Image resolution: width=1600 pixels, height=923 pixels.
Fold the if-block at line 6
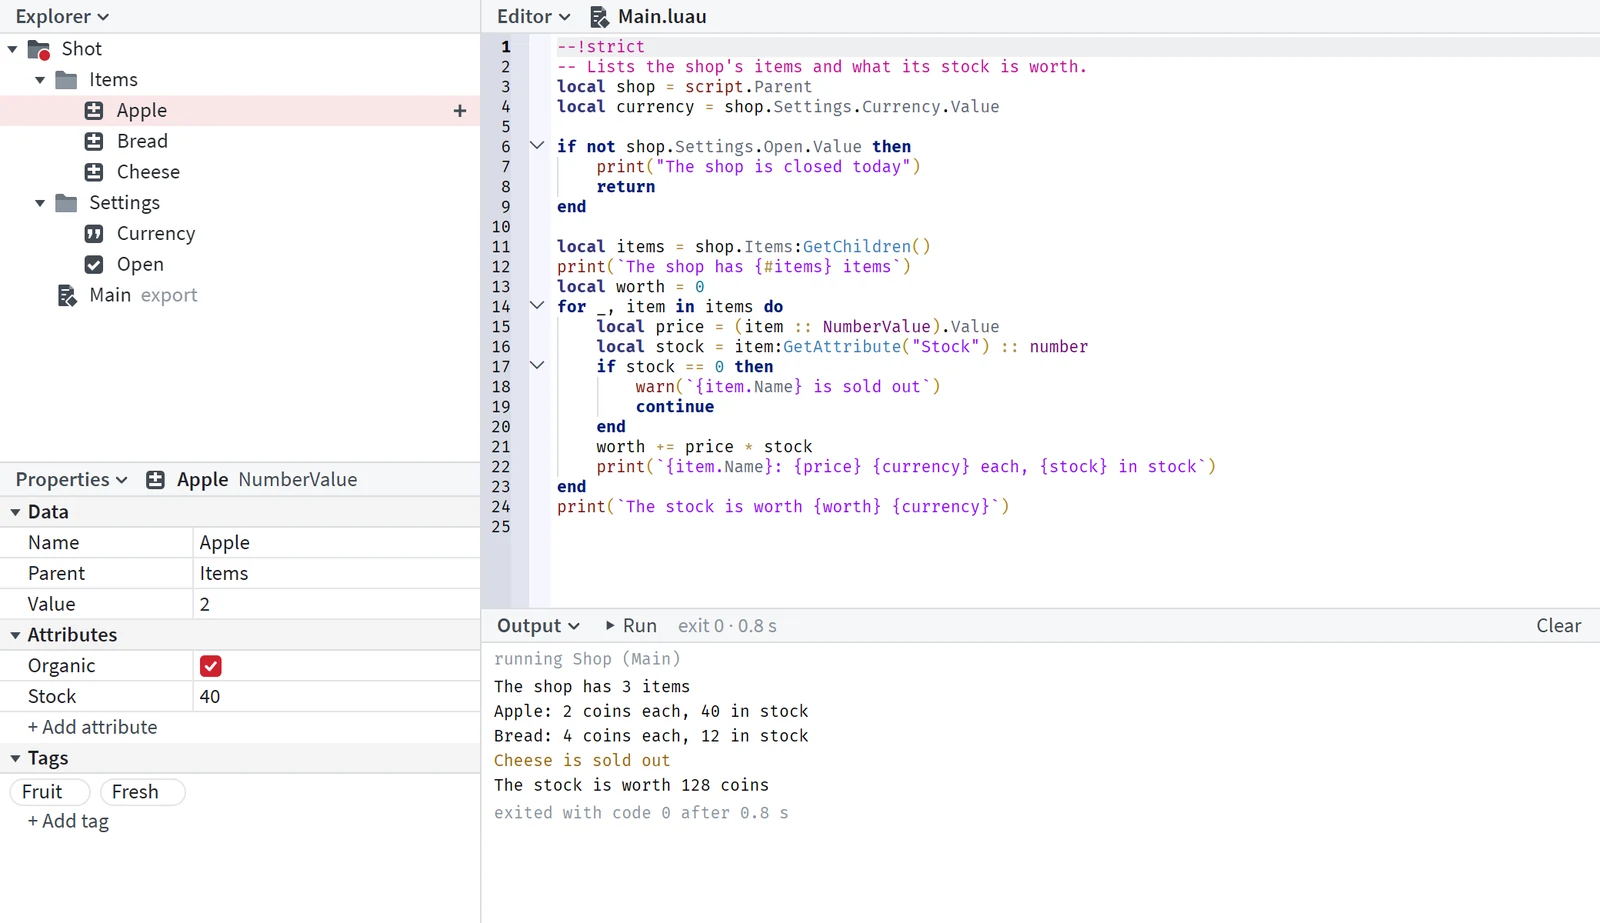(537, 146)
